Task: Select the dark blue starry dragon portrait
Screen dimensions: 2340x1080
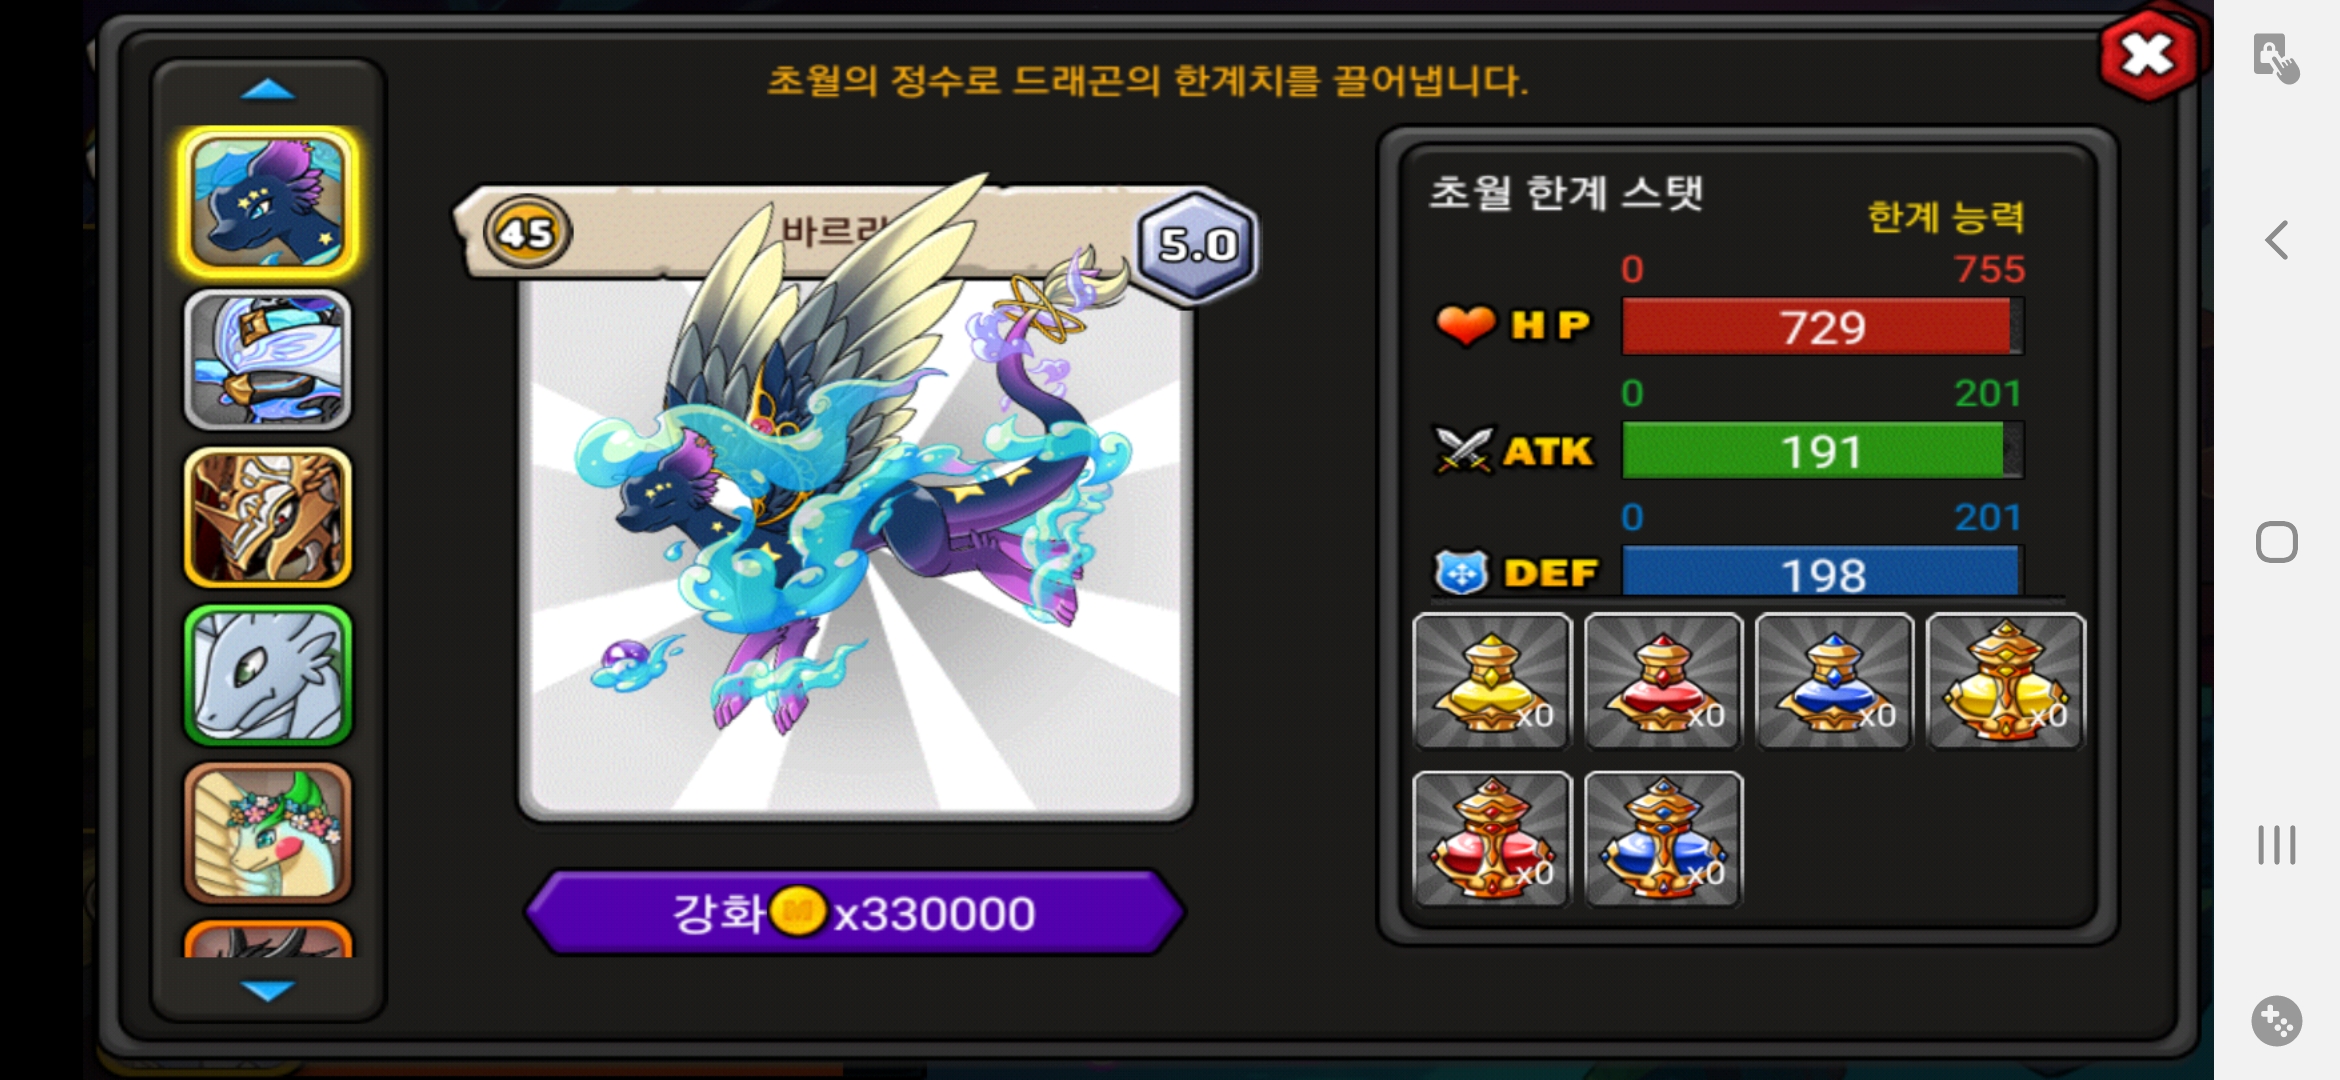Action: 268,202
